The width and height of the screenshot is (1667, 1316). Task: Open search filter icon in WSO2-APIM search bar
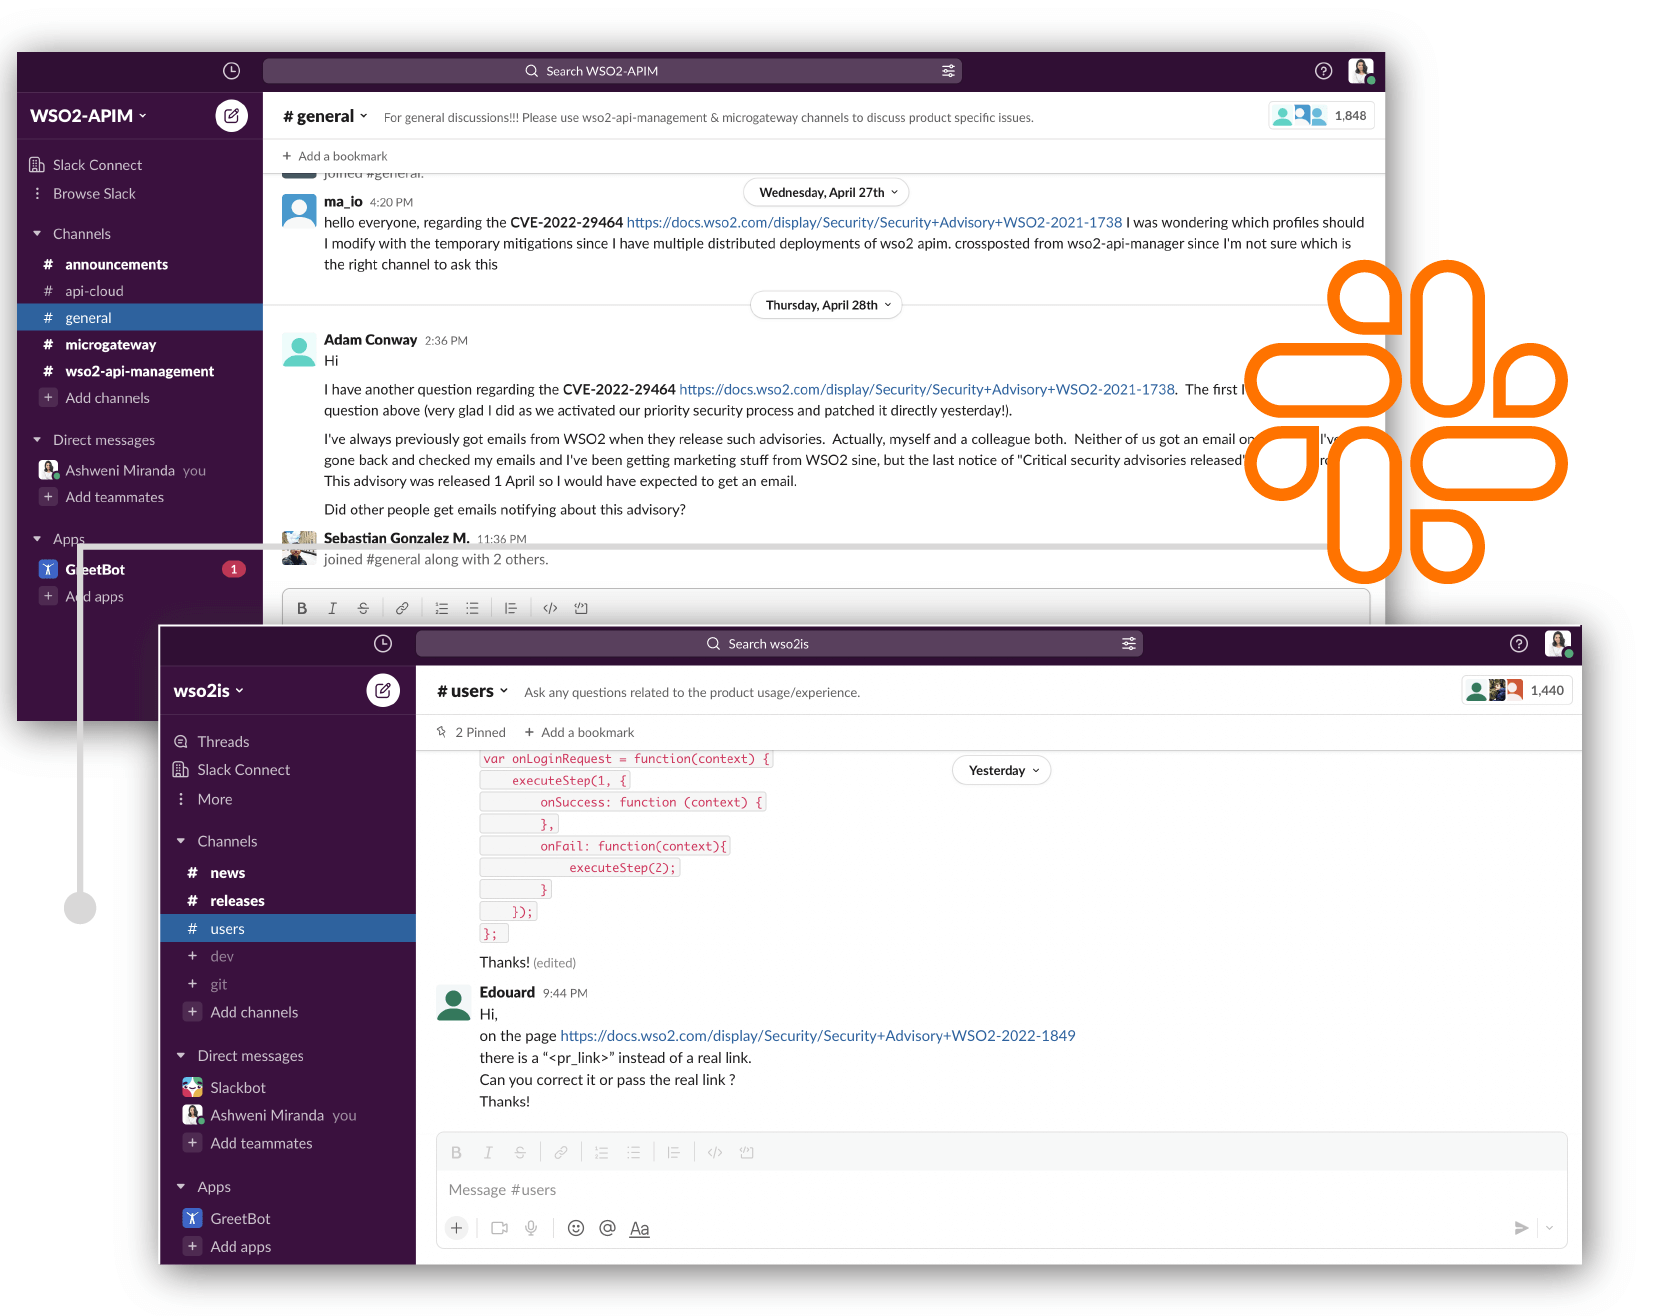(x=948, y=71)
